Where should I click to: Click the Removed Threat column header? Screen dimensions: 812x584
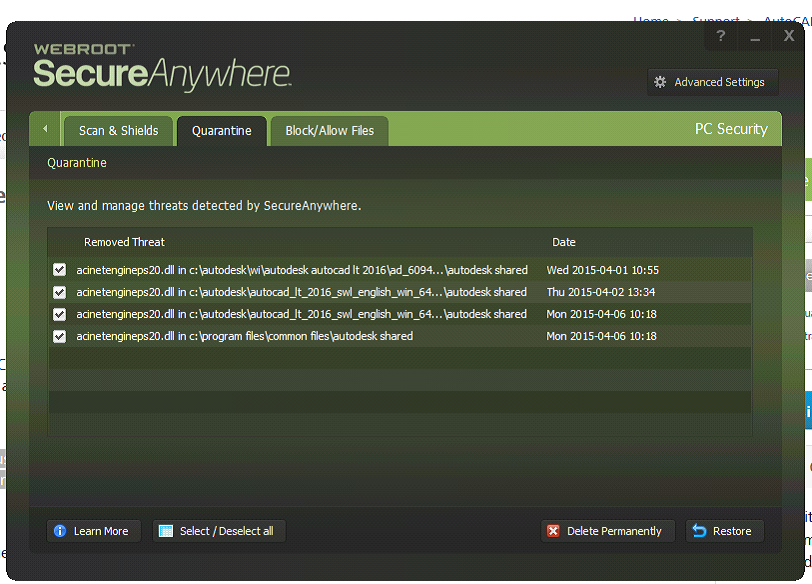point(124,242)
